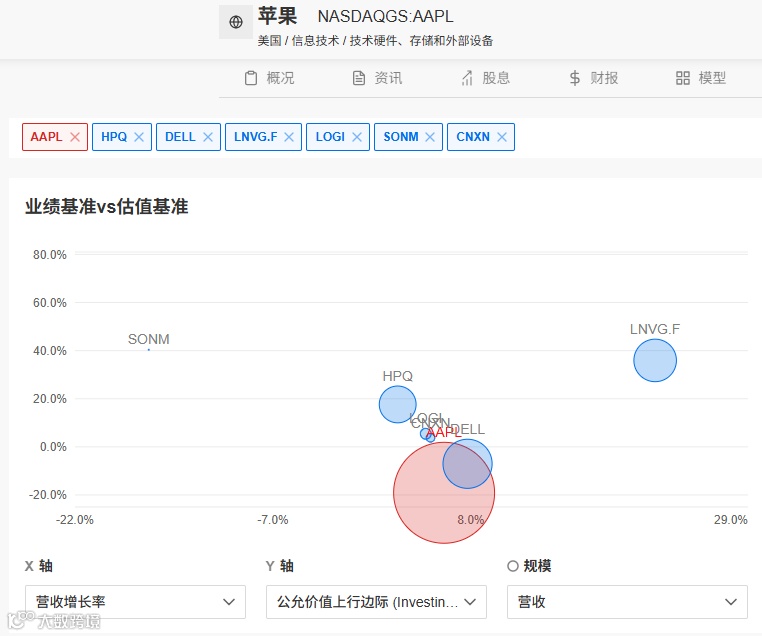762x636 pixels.
Task: Click the -22.0% x-axis label
Action: (75, 520)
